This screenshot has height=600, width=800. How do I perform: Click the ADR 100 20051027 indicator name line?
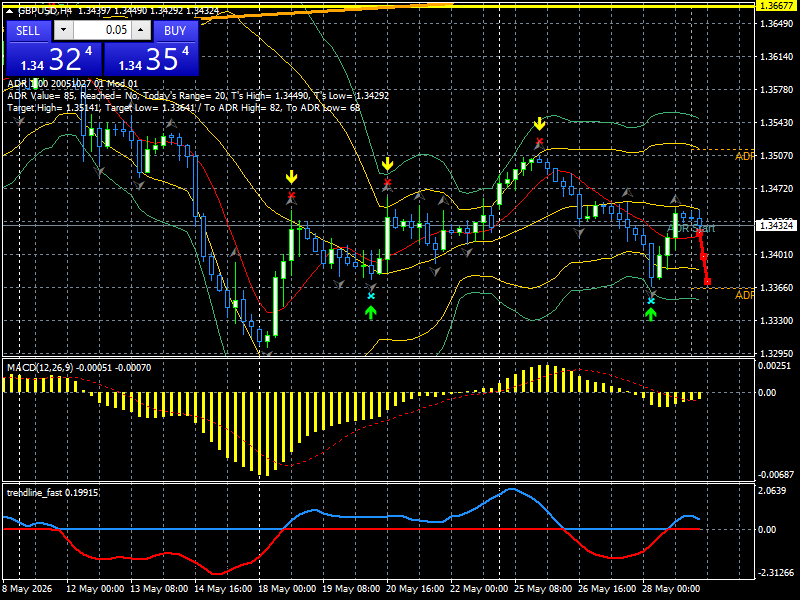(72, 84)
